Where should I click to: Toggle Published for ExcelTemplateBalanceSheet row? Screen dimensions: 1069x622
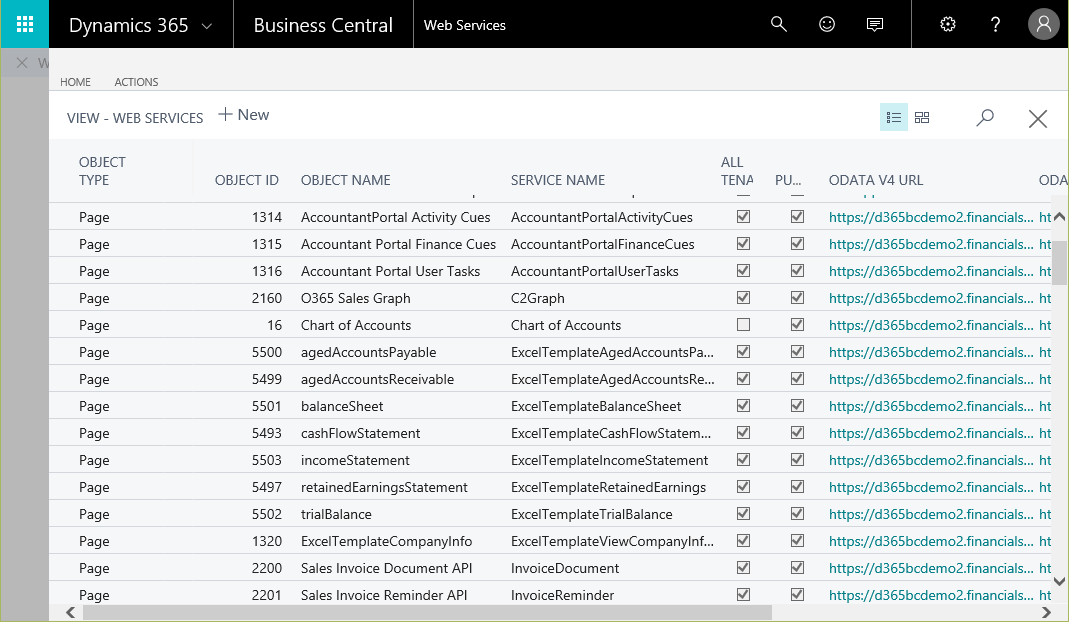point(797,406)
